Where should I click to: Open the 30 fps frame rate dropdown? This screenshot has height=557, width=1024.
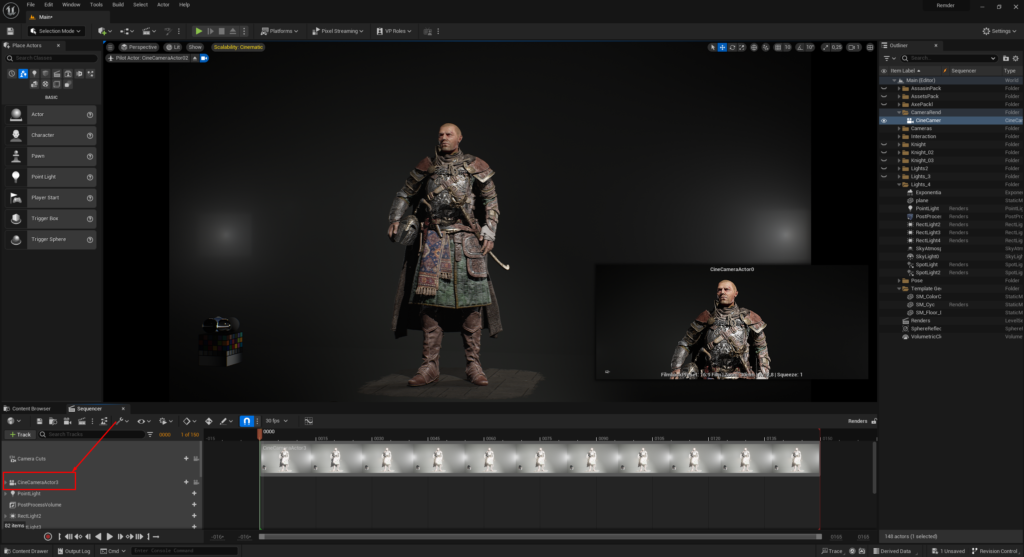(x=273, y=421)
